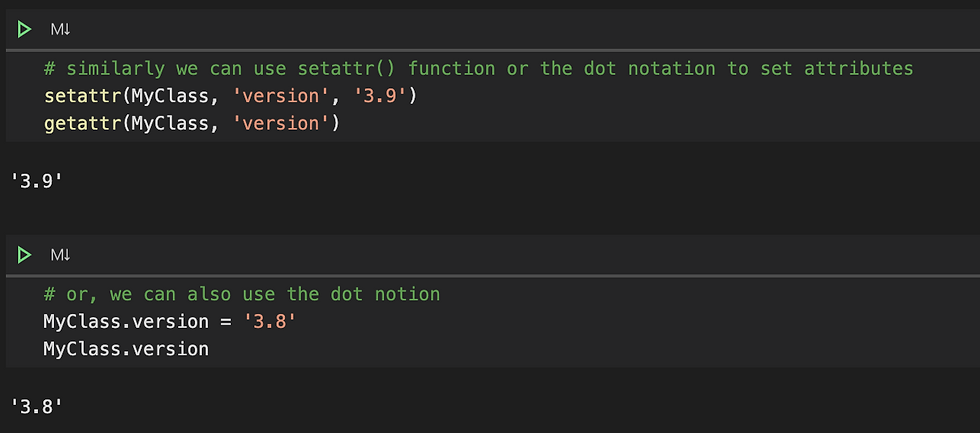Click the equals sign in version assignment
This screenshot has height=433, width=980.
226,321
